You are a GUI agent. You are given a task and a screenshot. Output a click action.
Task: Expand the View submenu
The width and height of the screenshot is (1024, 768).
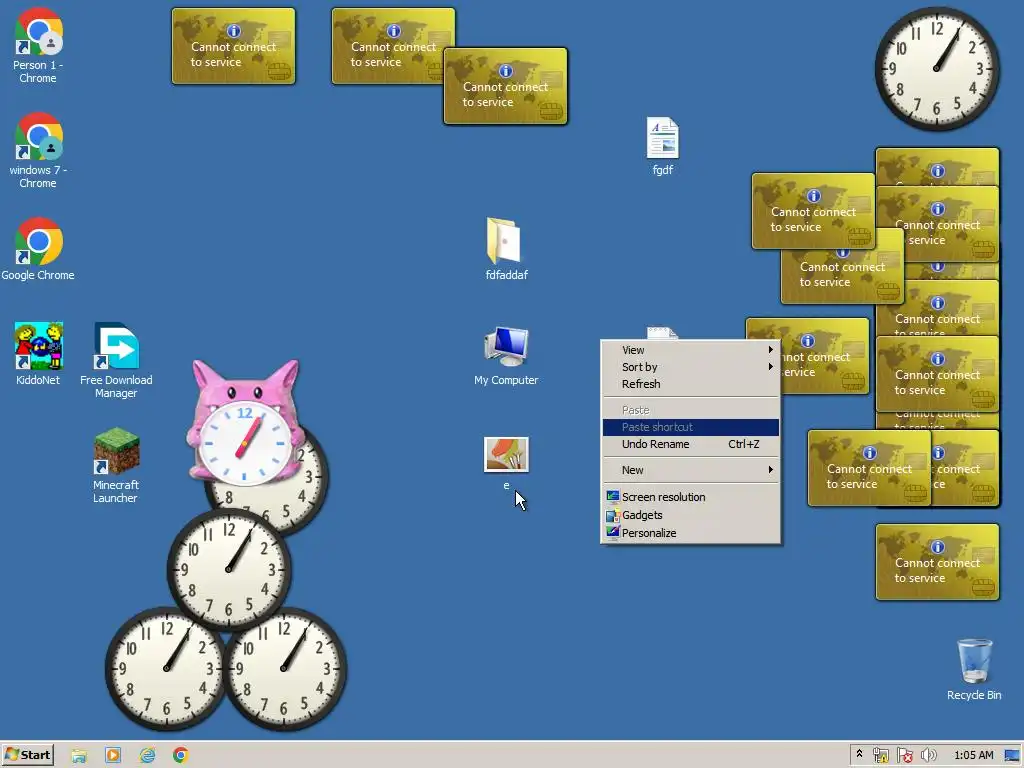click(x=691, y=350)
